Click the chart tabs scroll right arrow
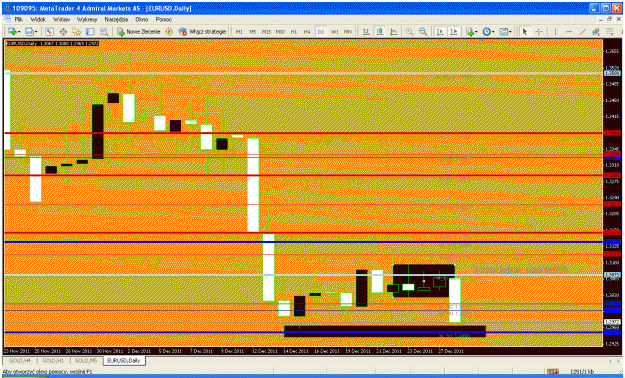This screenshot has width=625, height=378. [619, 361]
